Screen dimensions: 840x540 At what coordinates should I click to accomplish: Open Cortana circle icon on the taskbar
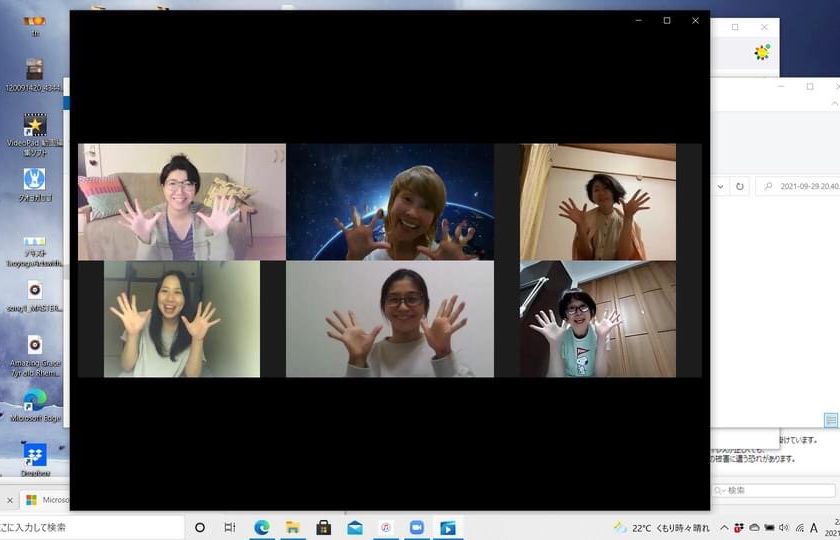pyautogui.click(x=200, y=527)
